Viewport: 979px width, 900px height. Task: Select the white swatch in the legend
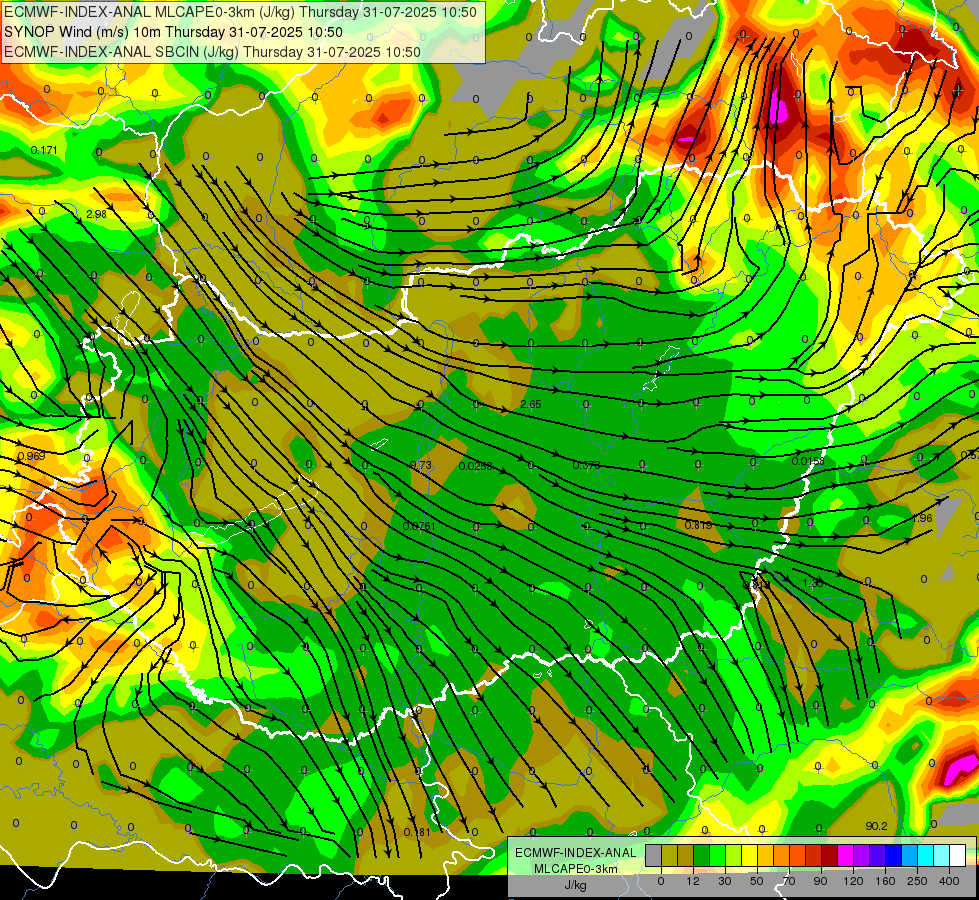(958, 855)
